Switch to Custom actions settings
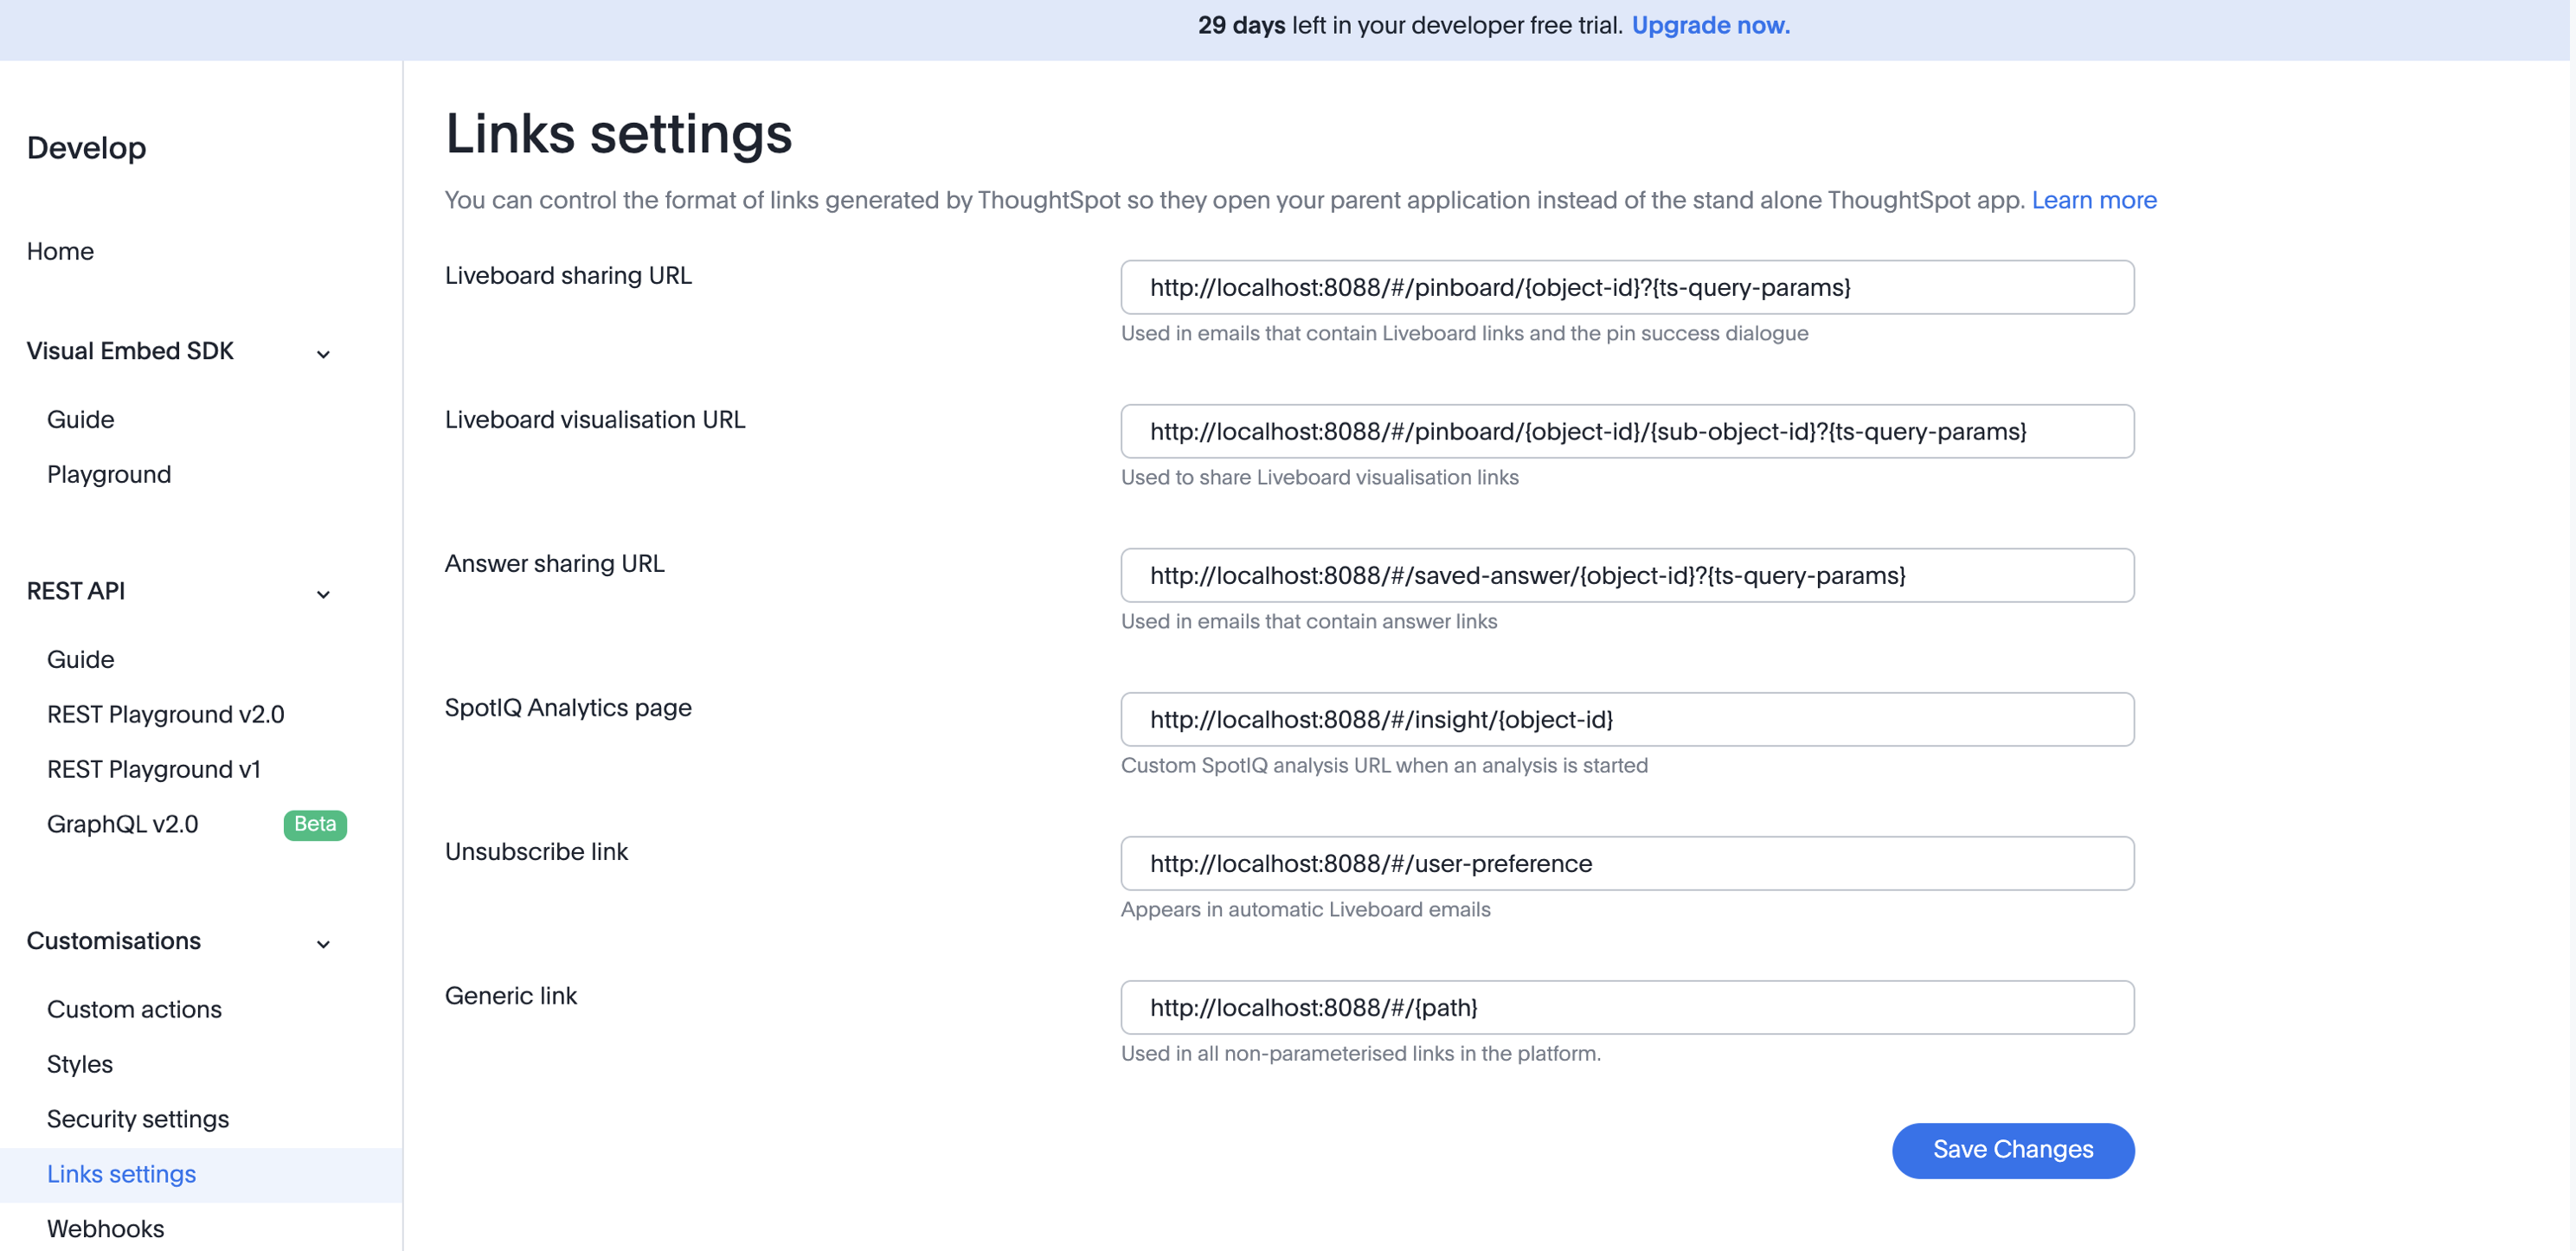The image size is (2576, 1251). pyautogui.click(x=134, y=1009)
